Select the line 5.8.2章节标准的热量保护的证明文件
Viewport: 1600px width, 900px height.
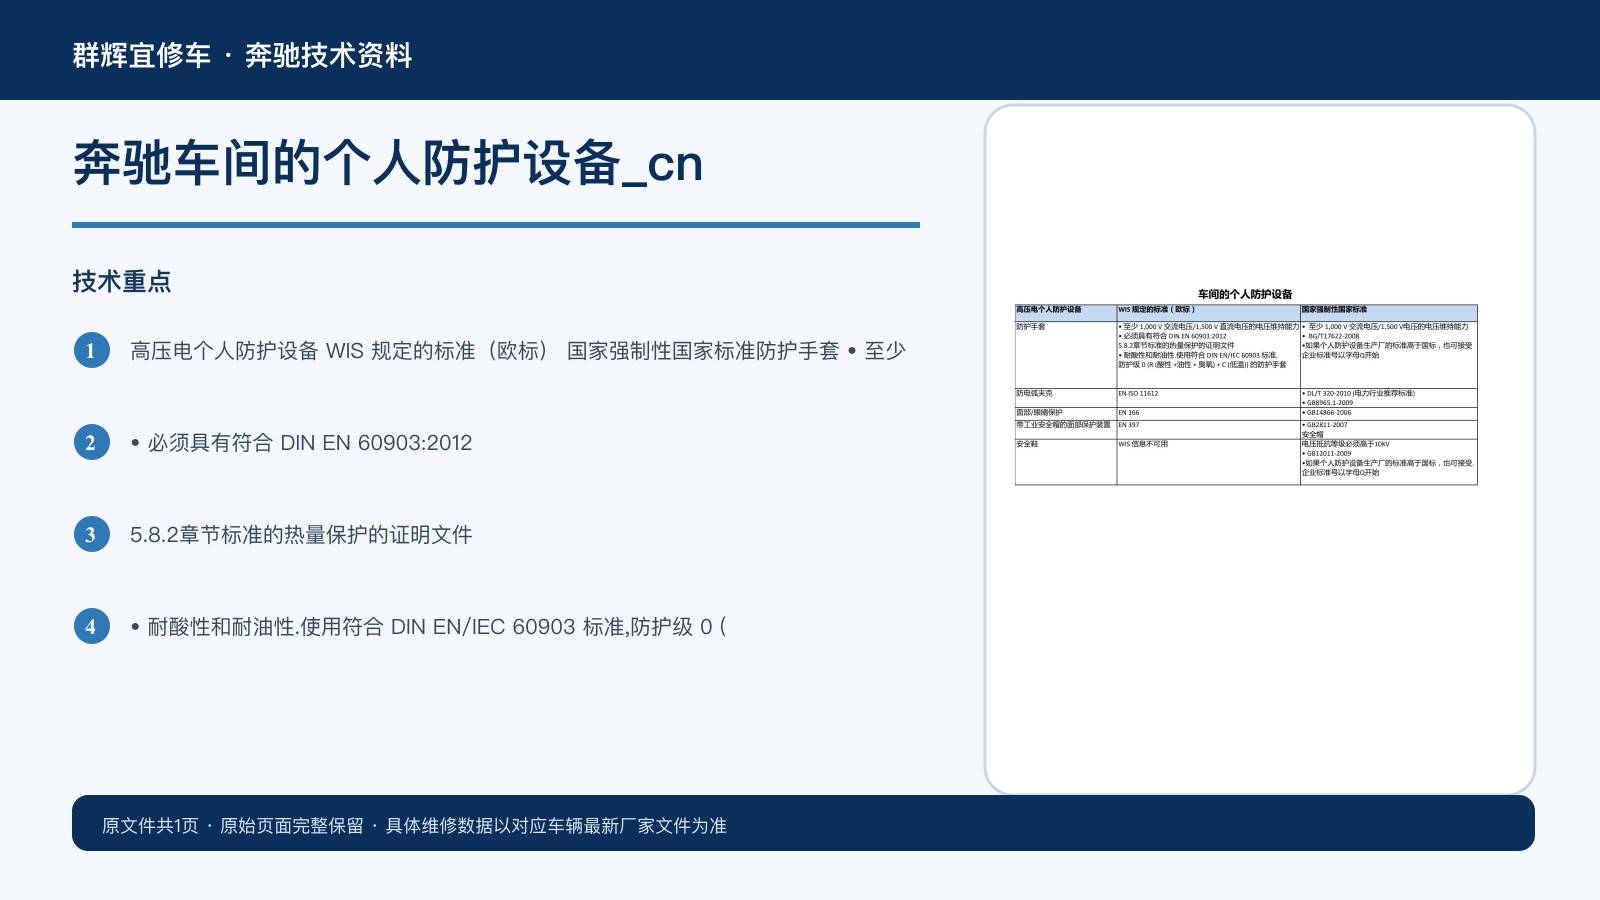pyautogui.click(x=301, y=535)
